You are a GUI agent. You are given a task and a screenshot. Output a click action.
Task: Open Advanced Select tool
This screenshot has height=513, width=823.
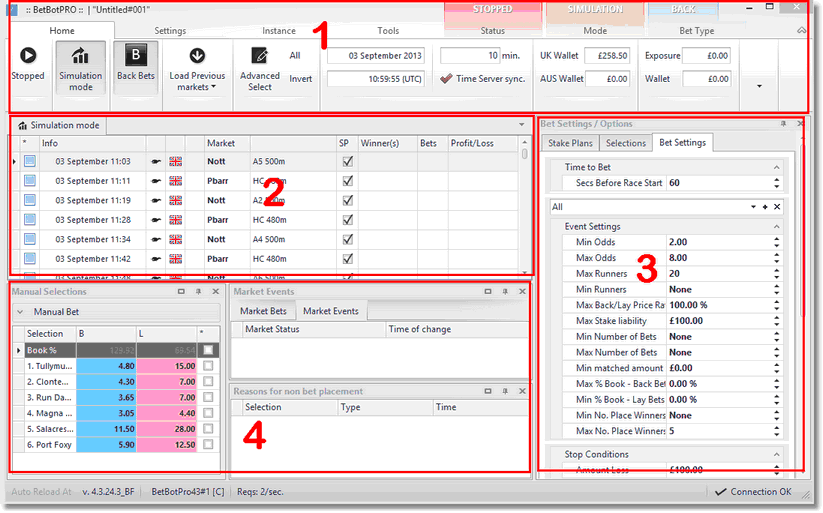click(x=260, y=57)
